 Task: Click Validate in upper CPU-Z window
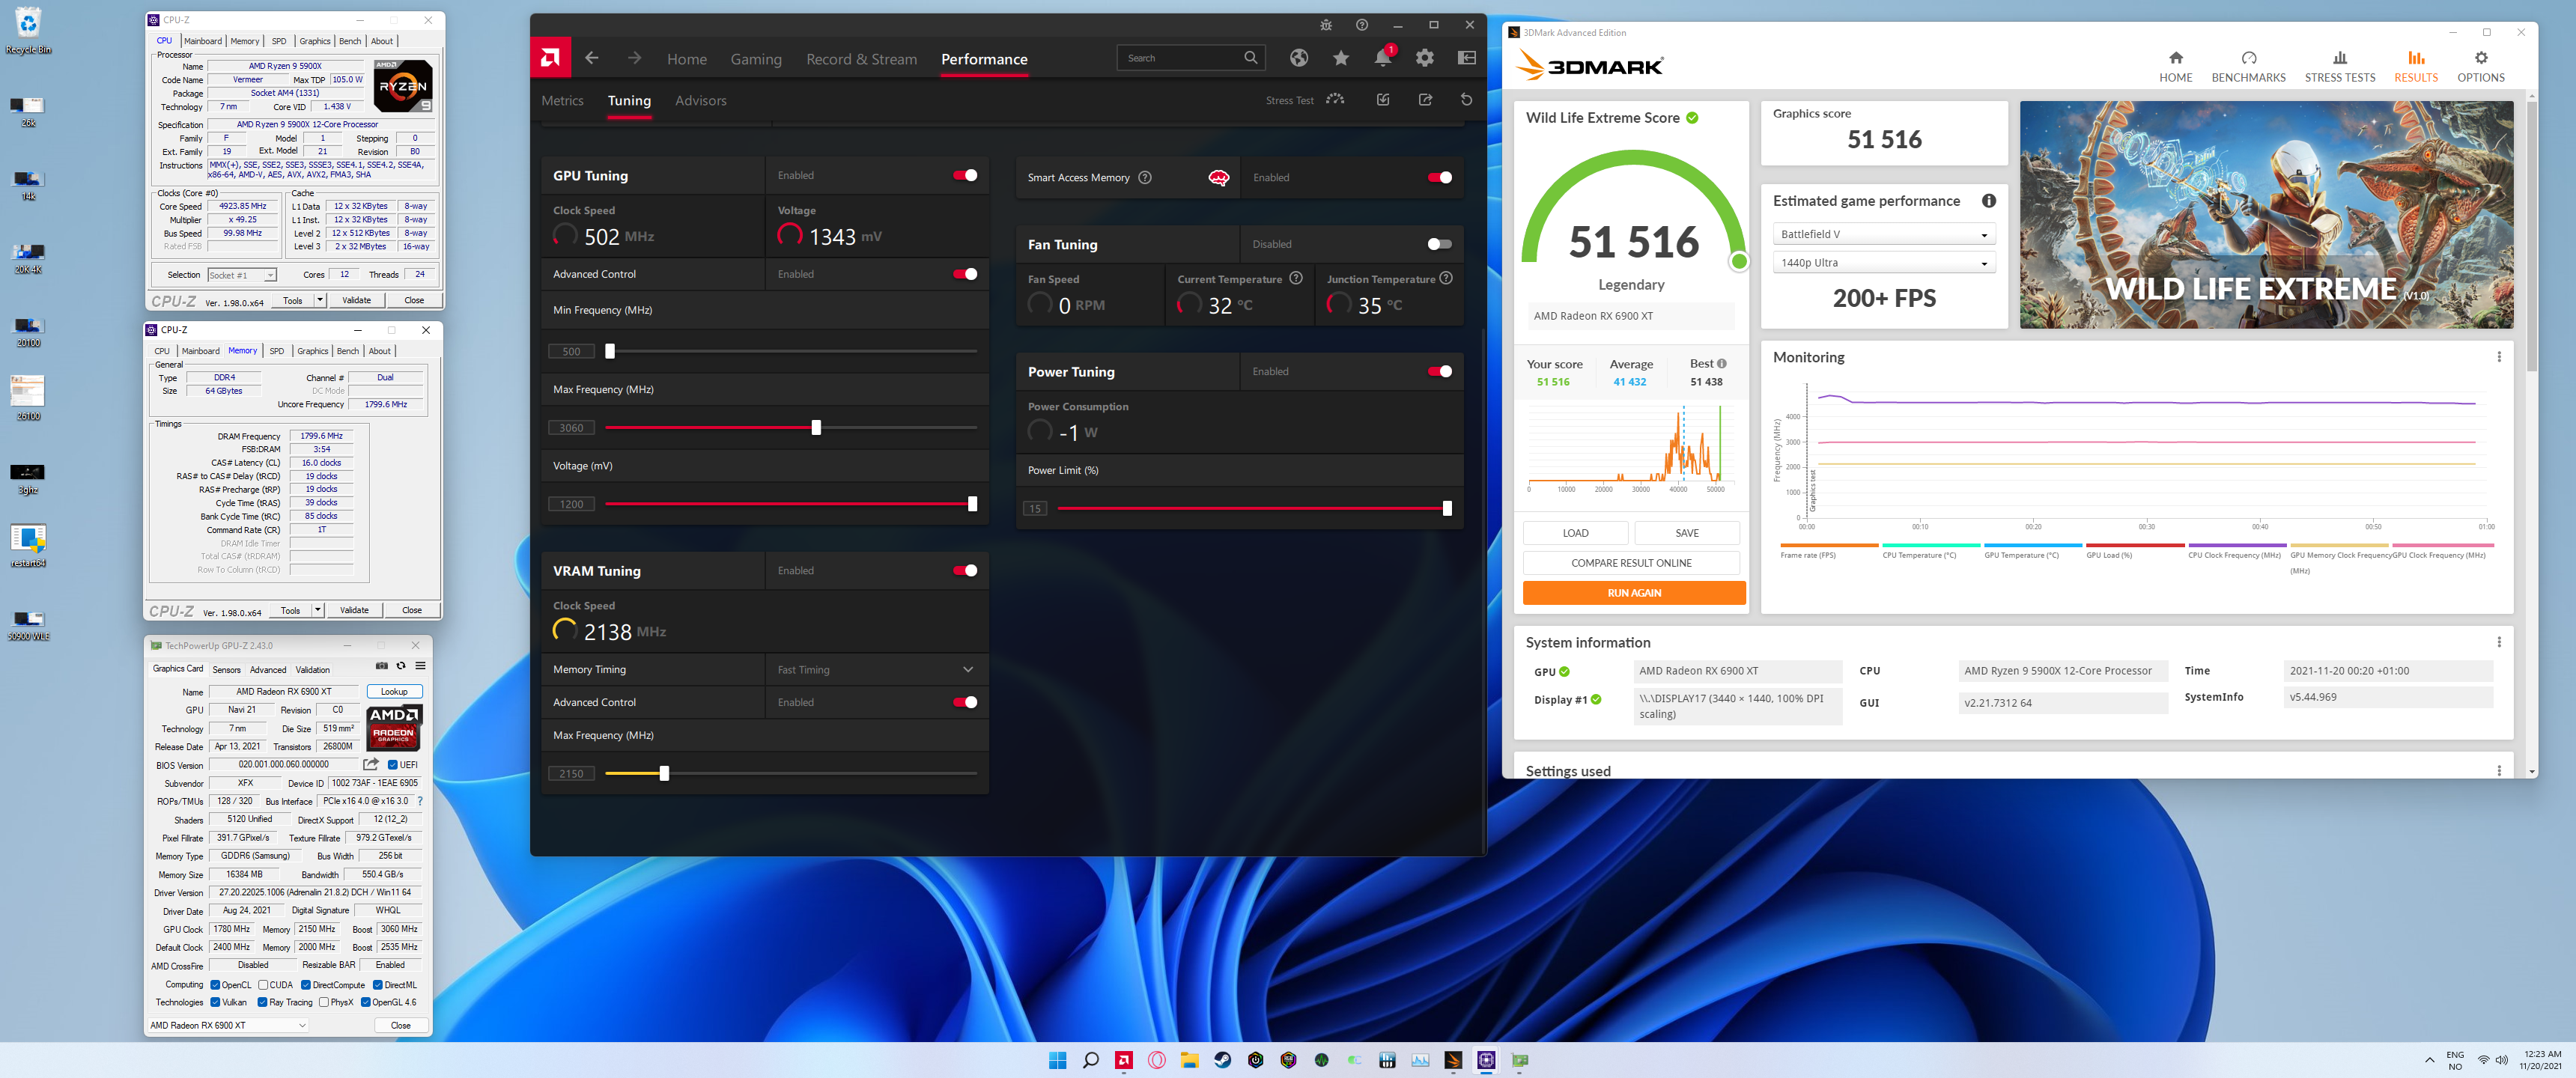click(x=356, y=300)
